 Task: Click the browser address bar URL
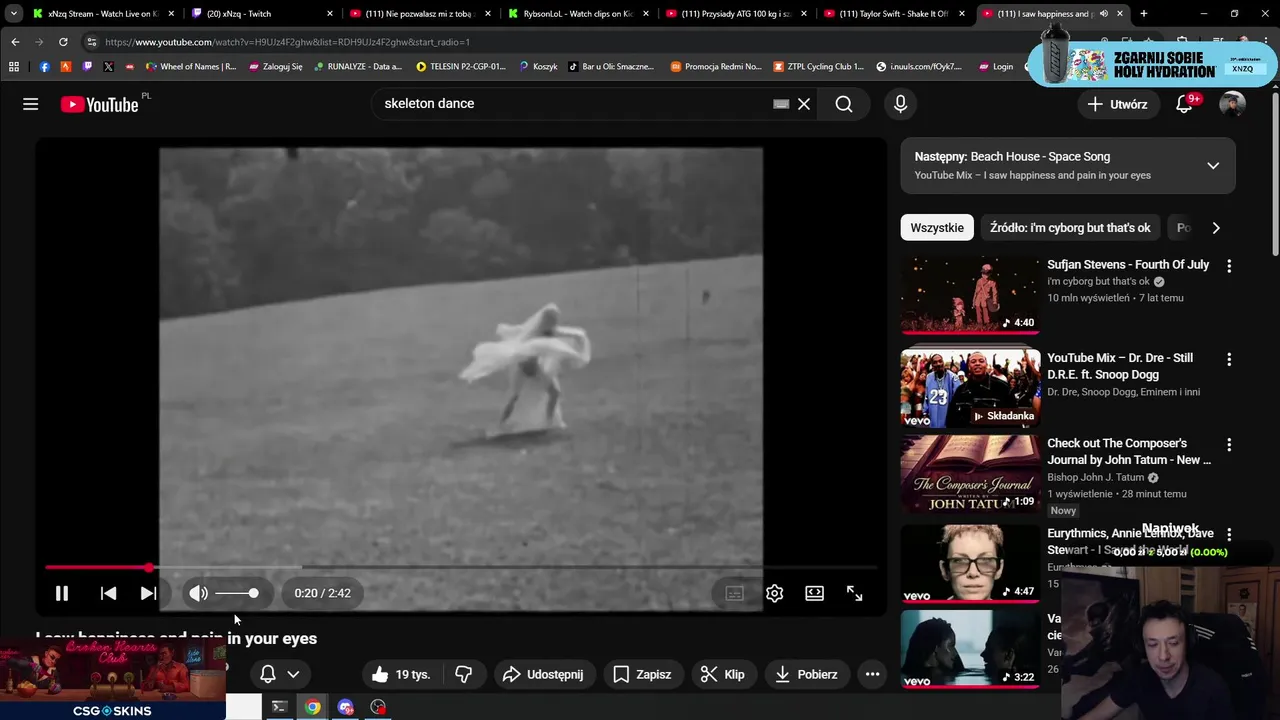(287, 42)
